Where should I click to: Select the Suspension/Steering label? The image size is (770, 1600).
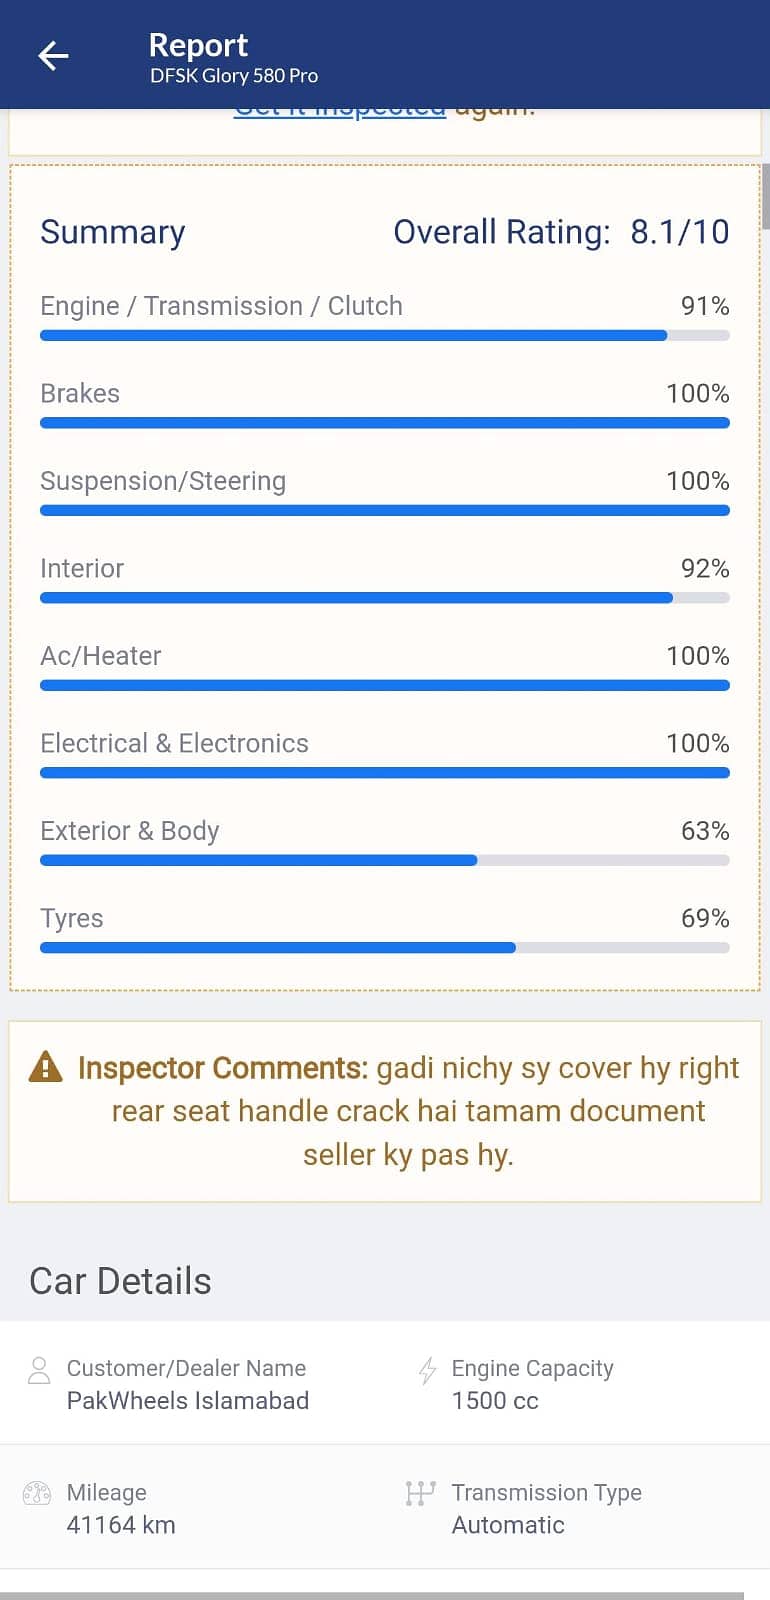[163, 481]
